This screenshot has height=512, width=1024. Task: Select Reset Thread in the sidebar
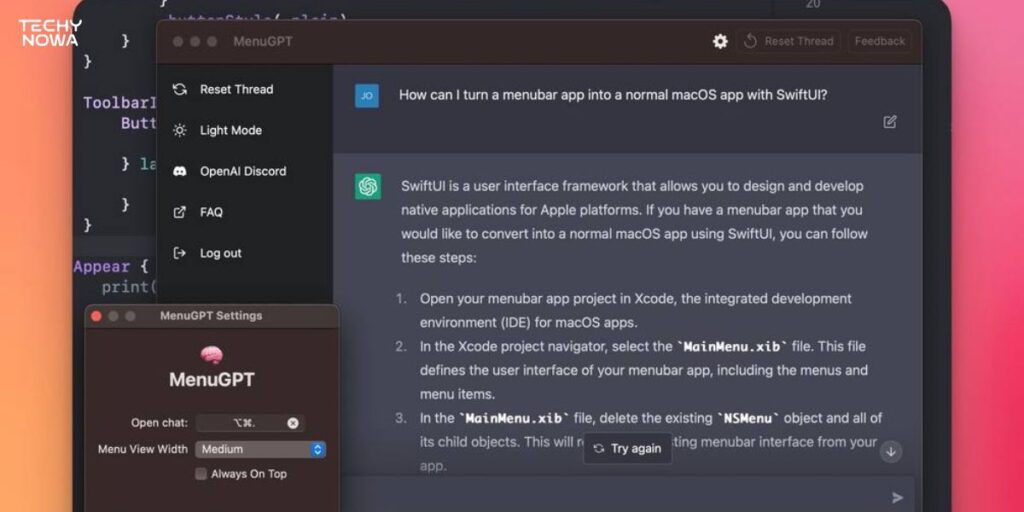(223, 89)
